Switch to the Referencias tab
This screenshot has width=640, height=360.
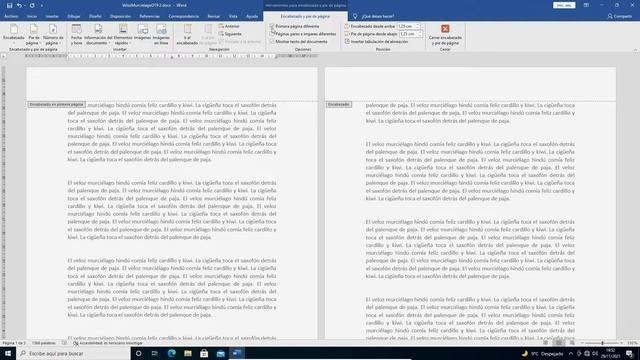(149, 16)
